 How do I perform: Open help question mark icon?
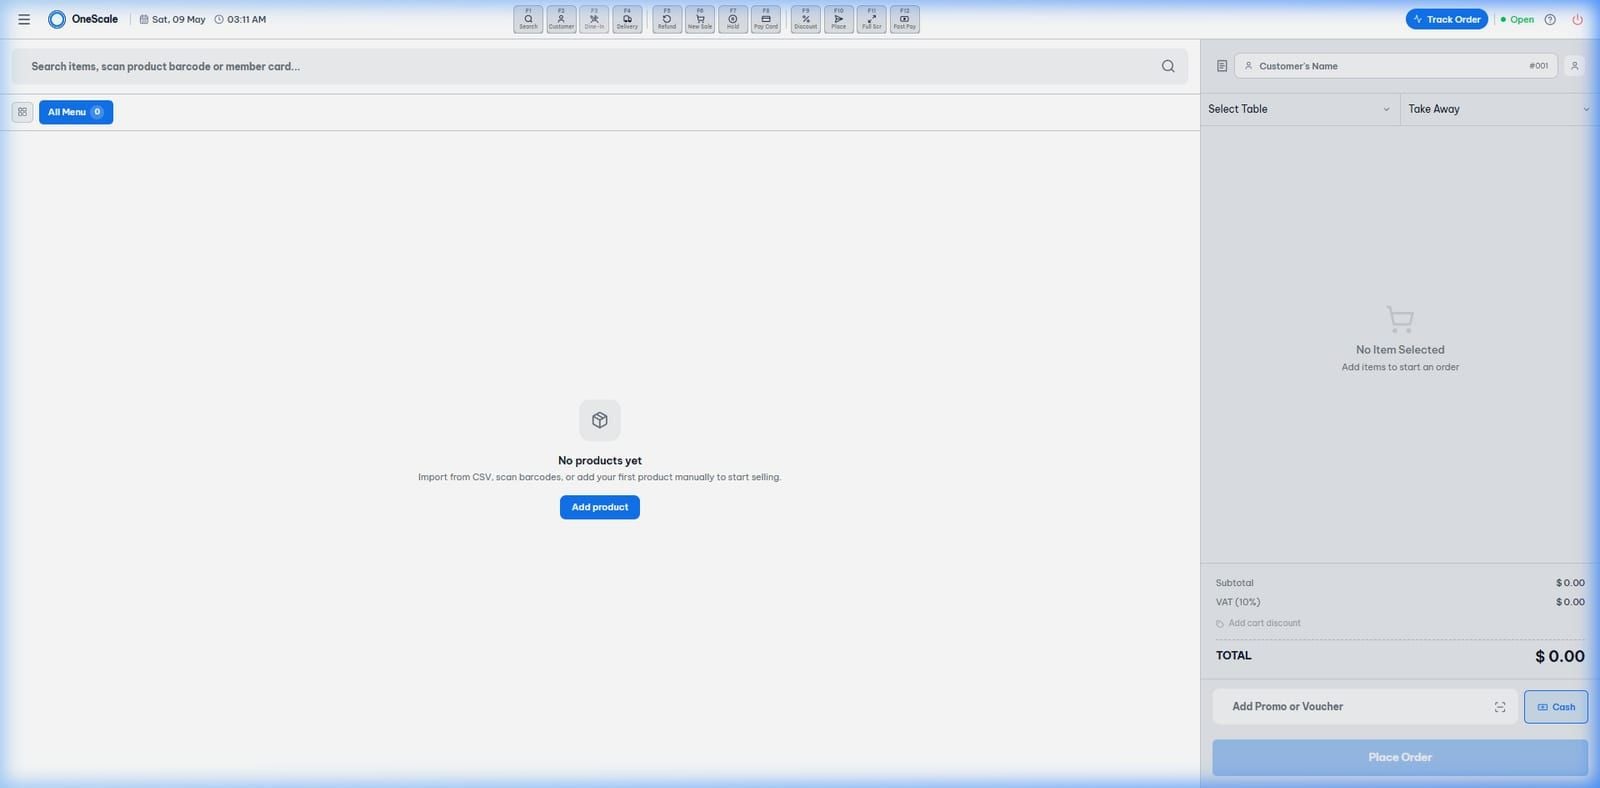pyautogui.click(x=1550, y=19)
